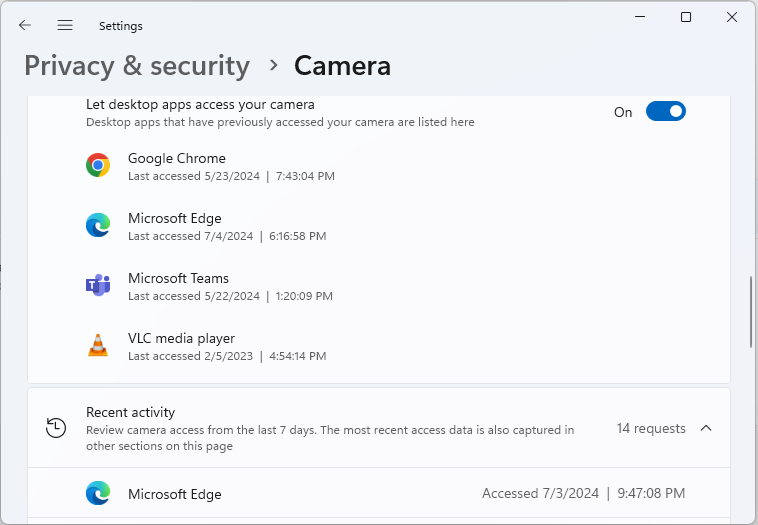Click the VLC media player cone icon
This screenshot has height=525, width=758.
point(98,345)
